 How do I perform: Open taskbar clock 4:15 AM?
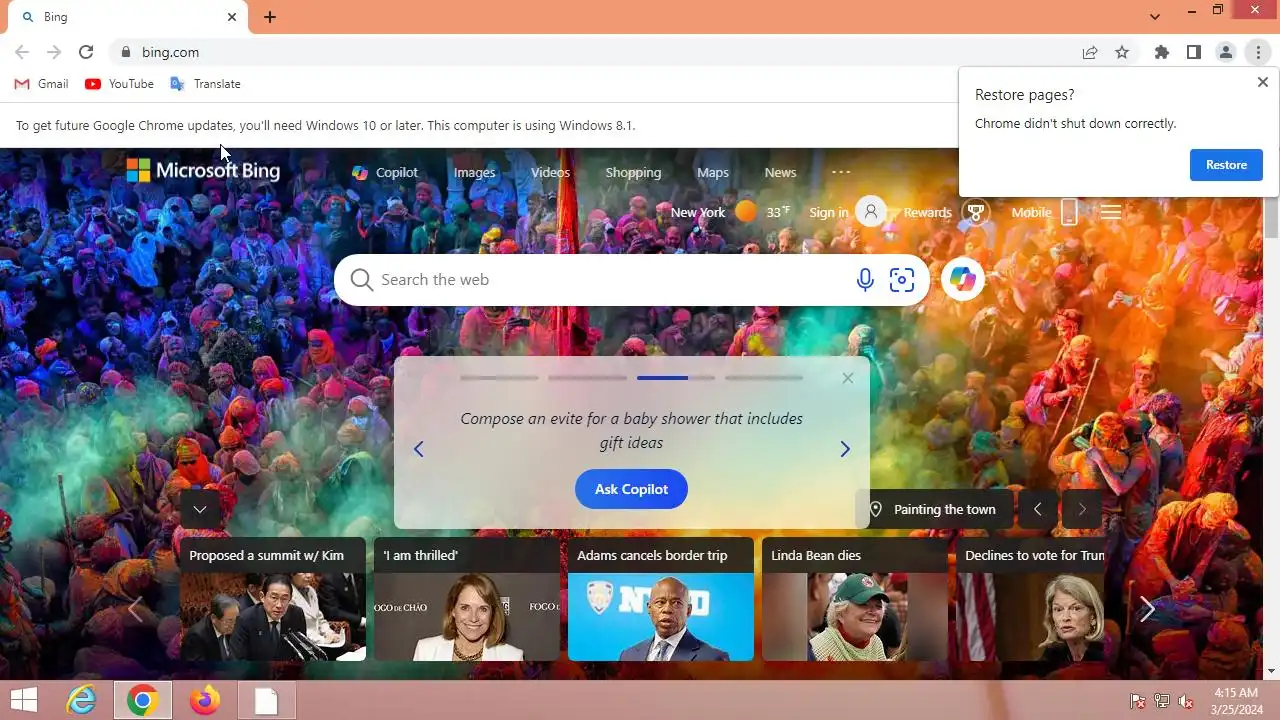point(1236,701)
